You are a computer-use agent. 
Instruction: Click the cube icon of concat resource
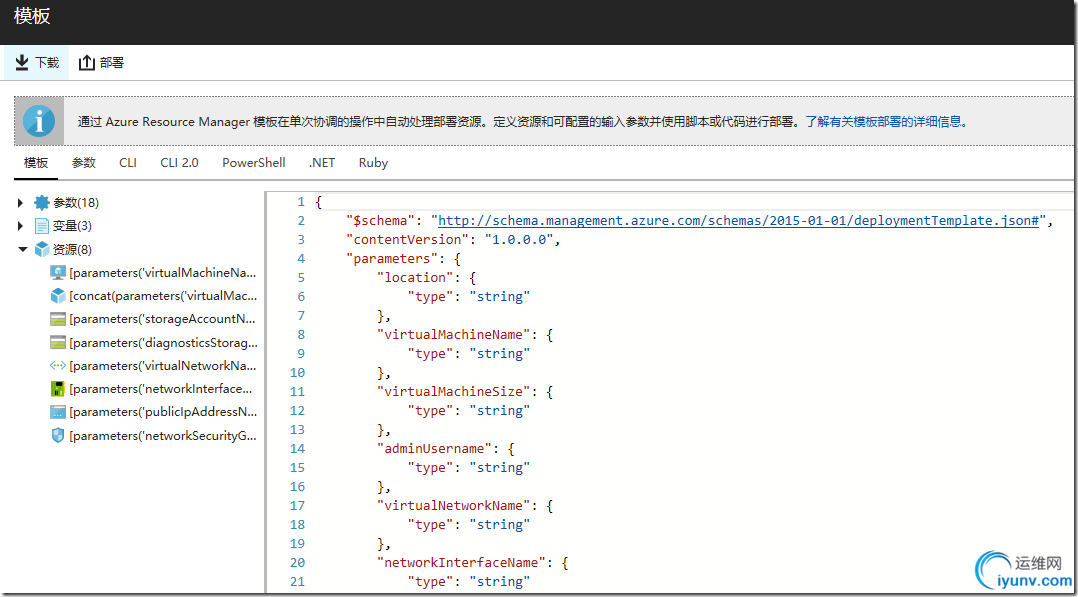click(x=58, y=296)
